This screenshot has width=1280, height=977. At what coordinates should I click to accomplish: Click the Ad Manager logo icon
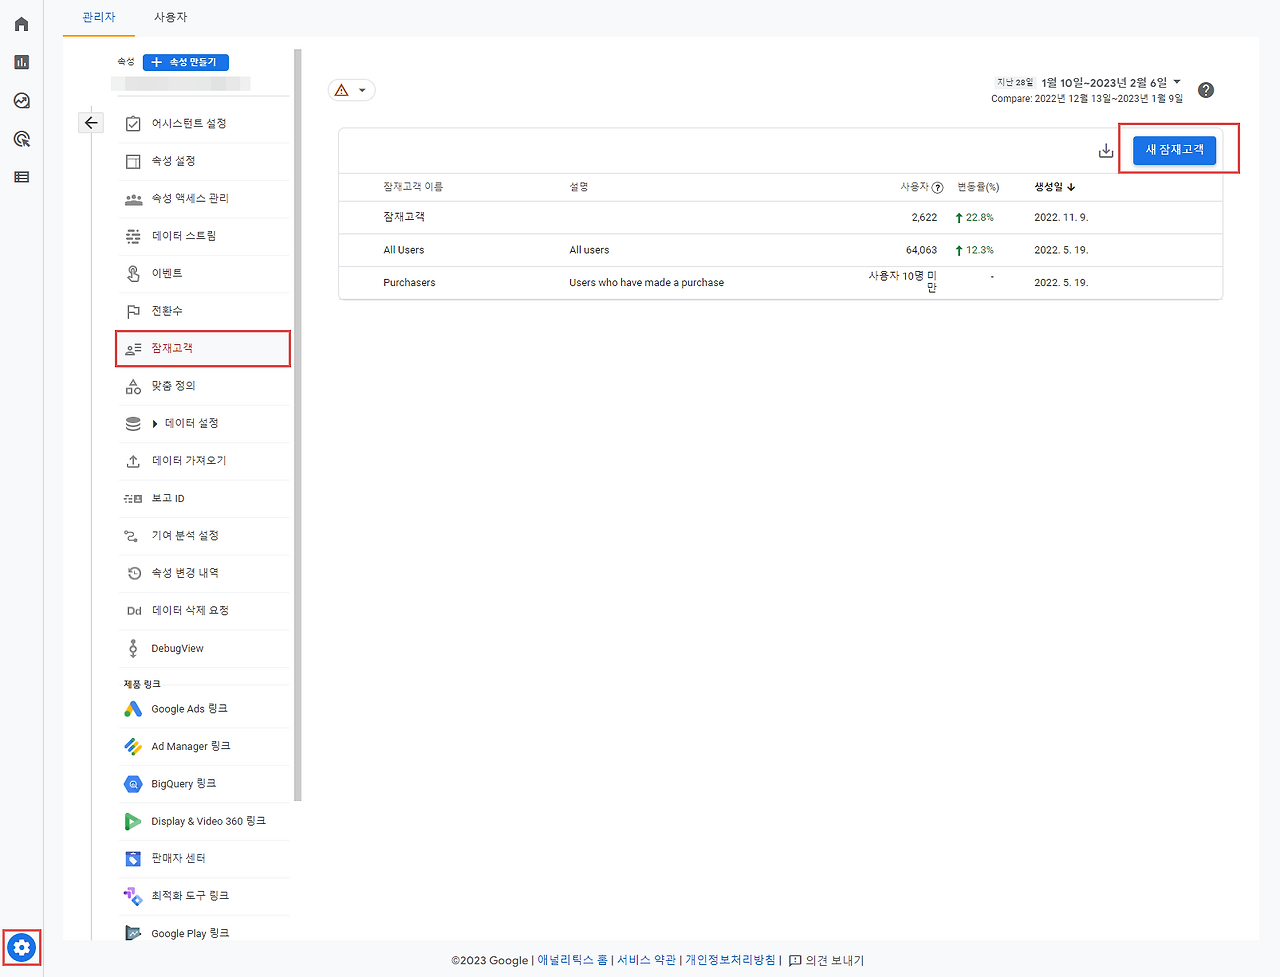133,746
